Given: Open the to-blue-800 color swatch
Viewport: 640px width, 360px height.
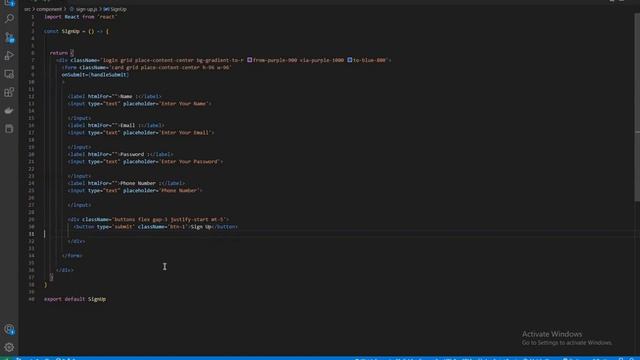Looking at the screenshot, I should [x=350, y=60].
